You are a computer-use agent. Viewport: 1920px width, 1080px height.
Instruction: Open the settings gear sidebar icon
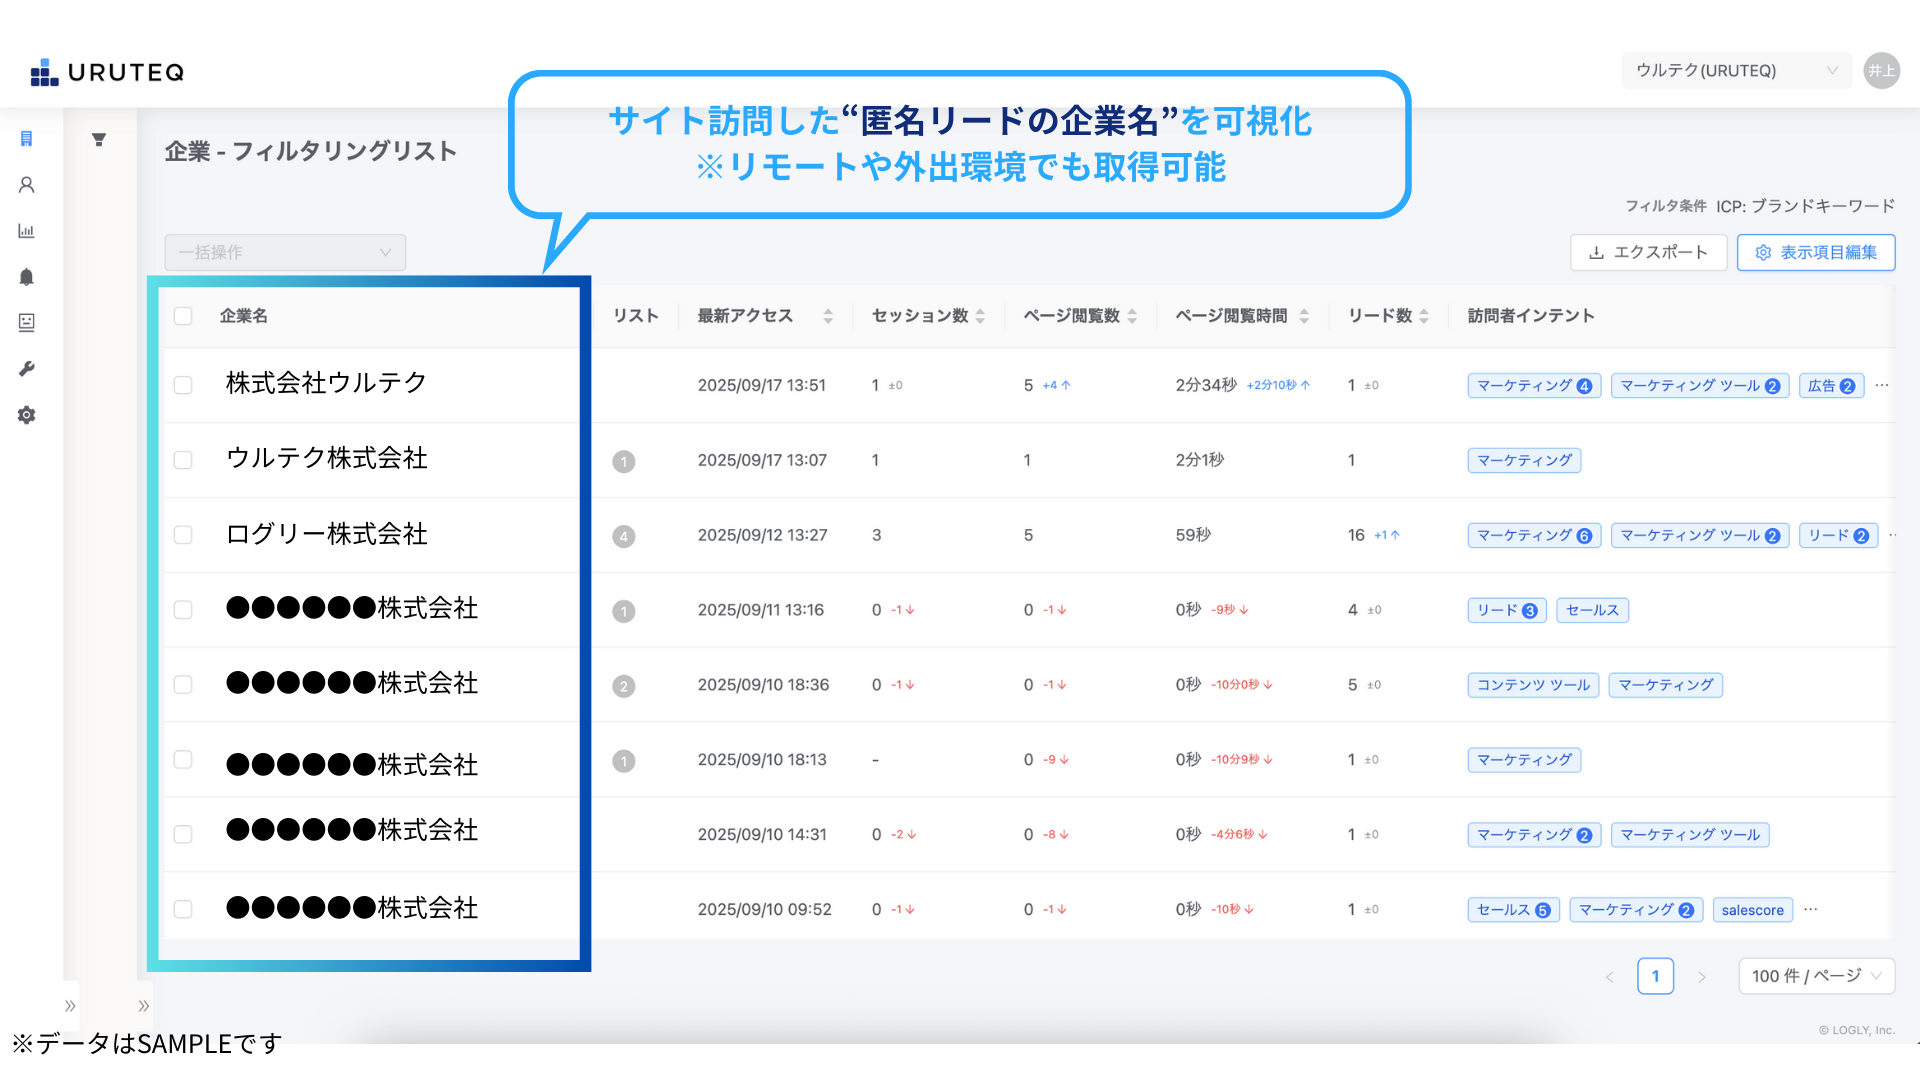pos(27,415)
